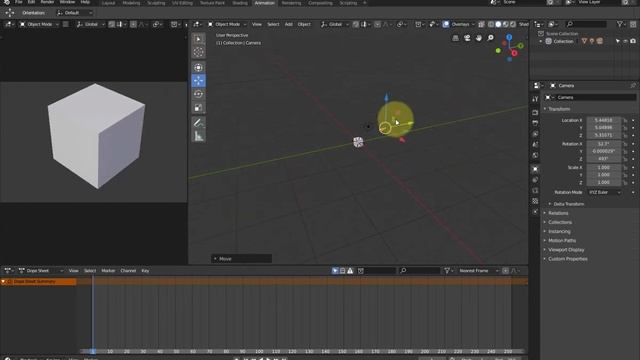Image resolution: width=640 pixels, height=360 pixels.
Task: Toggle Overlays display in viewport
Action: coord(446,24)
